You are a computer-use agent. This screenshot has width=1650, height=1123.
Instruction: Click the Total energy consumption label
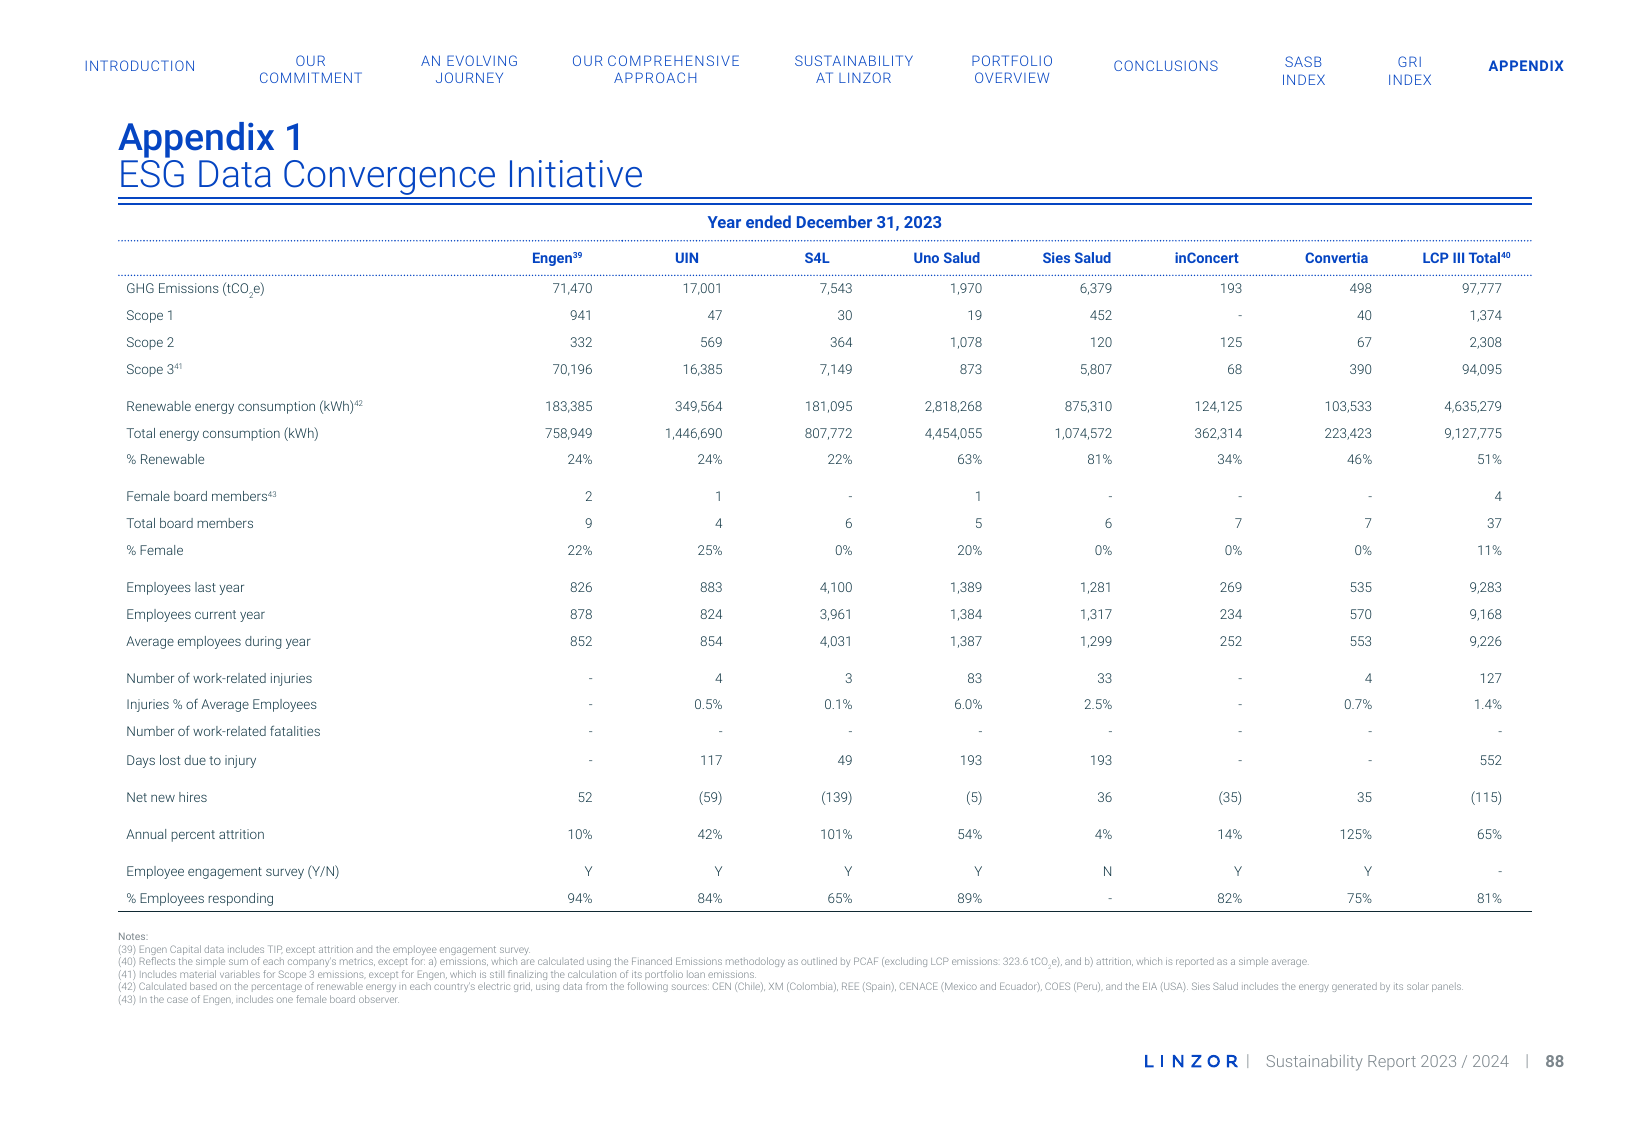click(x=222, y=434)
